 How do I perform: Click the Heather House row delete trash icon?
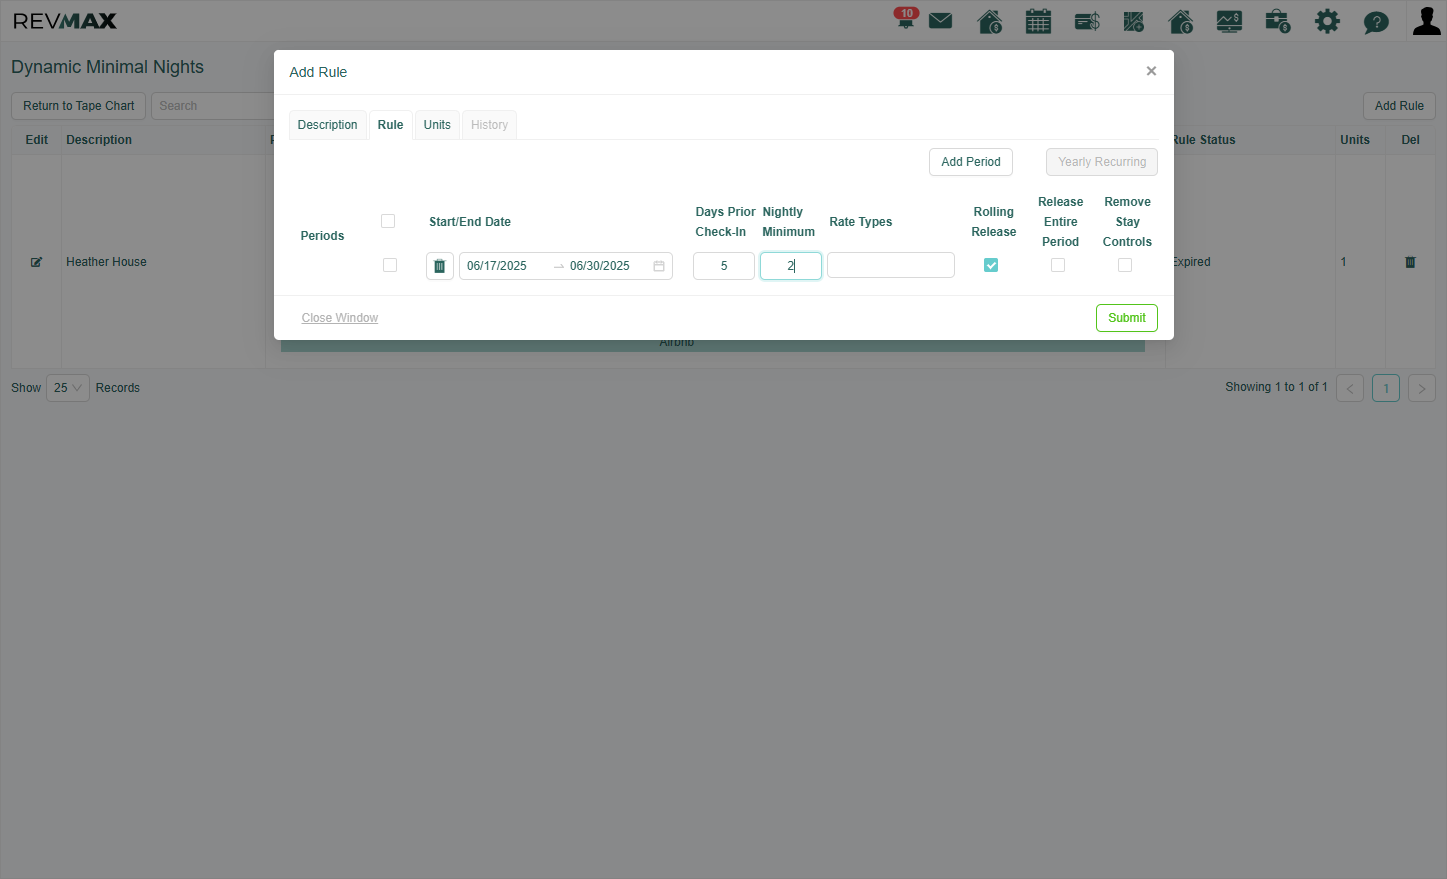[1410, 262]
